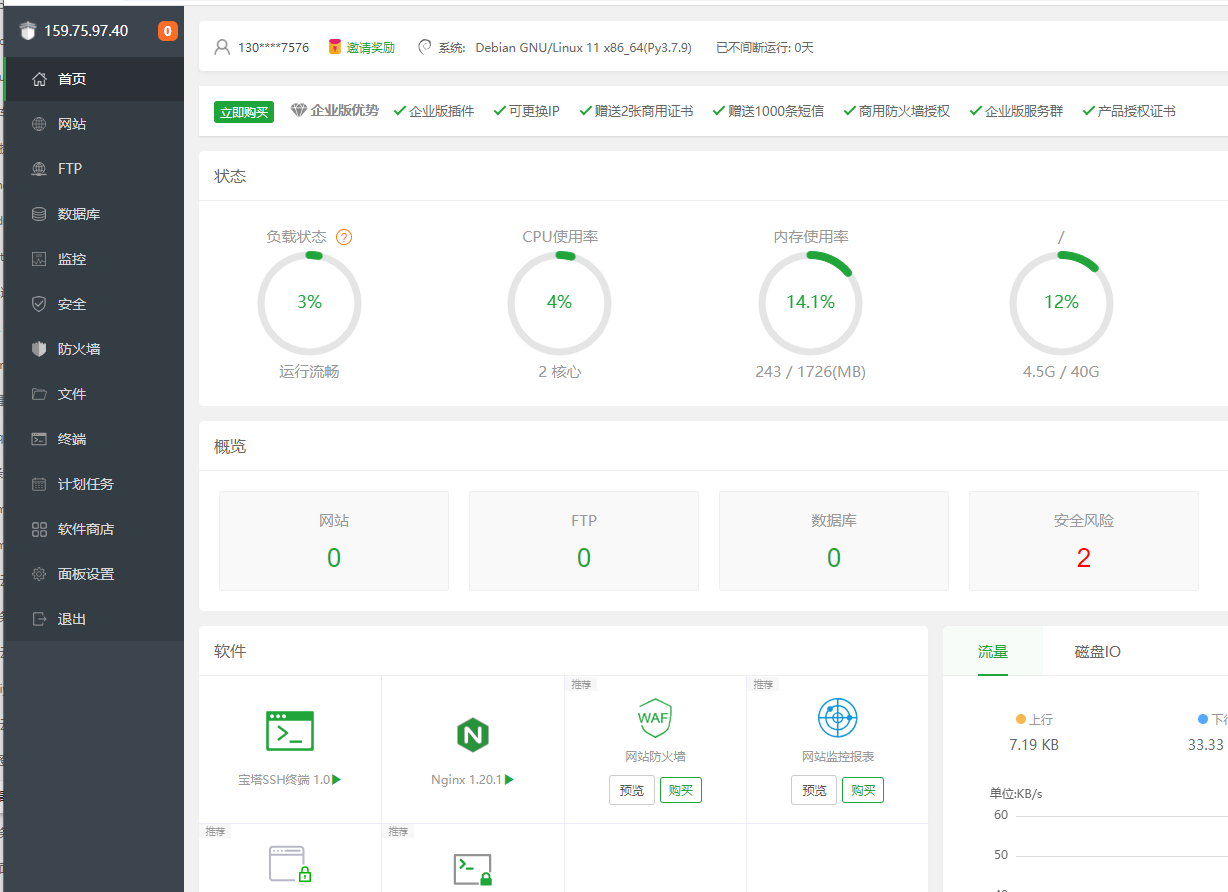Viewport: 1228px width, 892px height.
Task: Open the 网站 overview card showing 0
Action: [334, 541]
